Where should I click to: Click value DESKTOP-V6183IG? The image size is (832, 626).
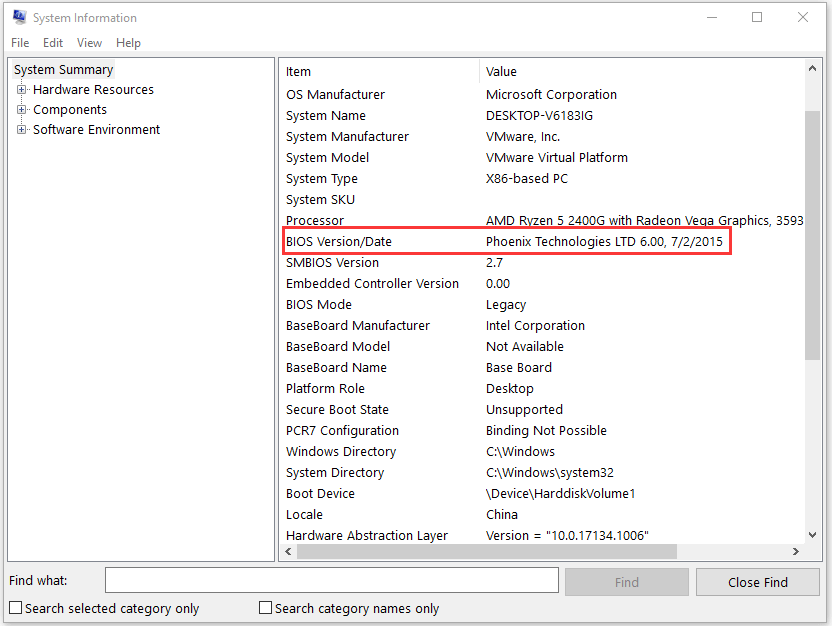(540, 116)
